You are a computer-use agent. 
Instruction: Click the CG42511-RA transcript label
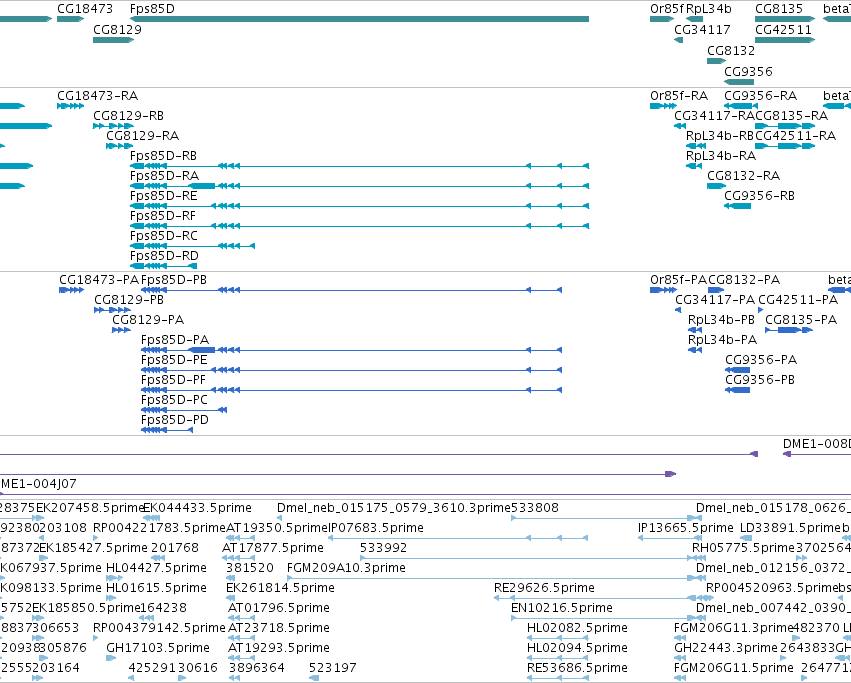click(795, 136)
